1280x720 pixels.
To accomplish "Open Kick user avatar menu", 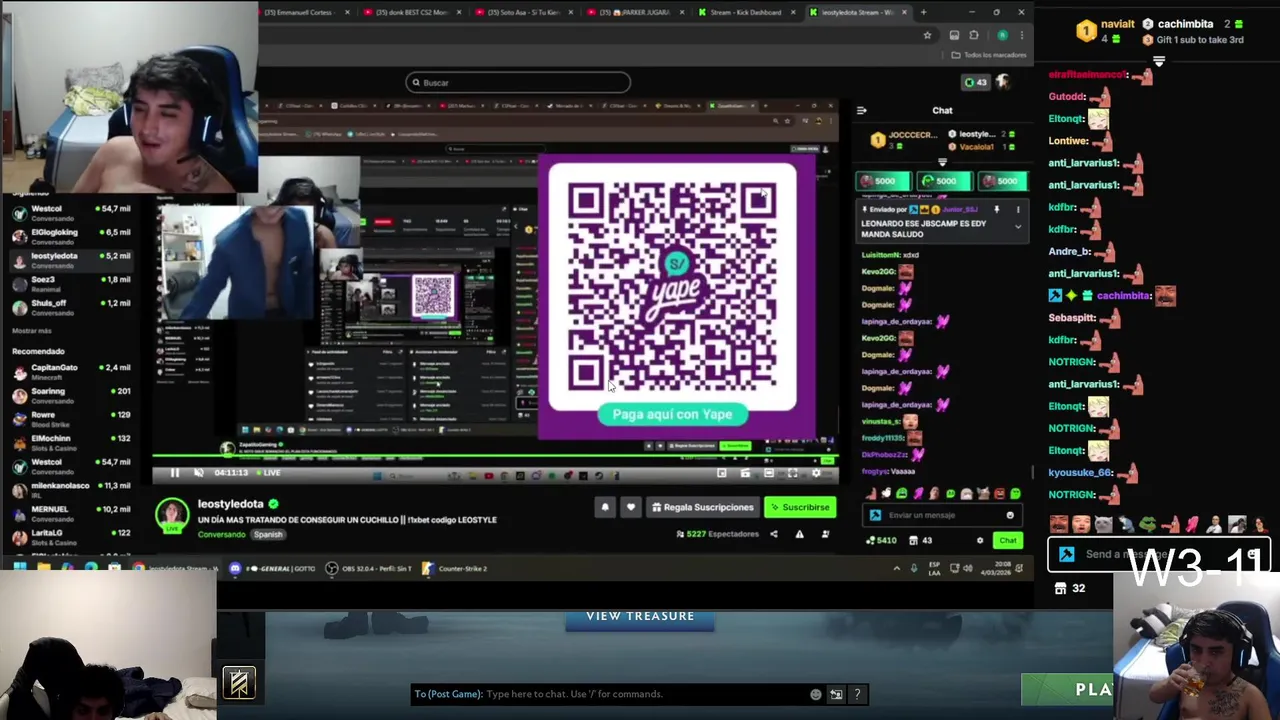I will [1003, 82].
